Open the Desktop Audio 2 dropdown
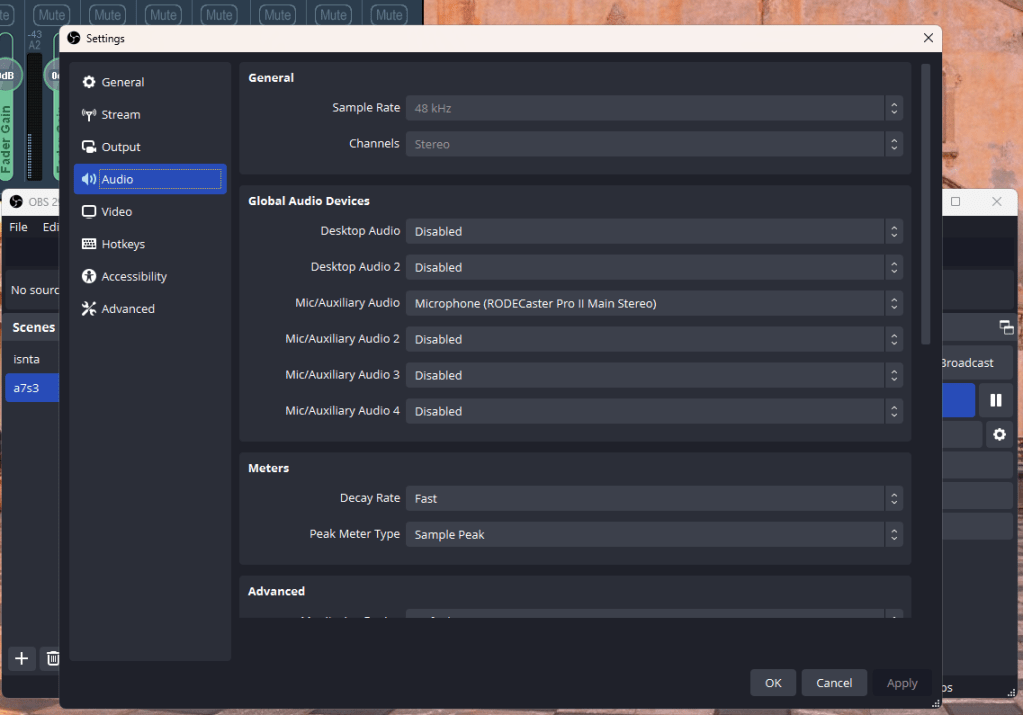Image resolution: width=1023 pixels, height=715 pixels. pyautogui.click(x=654, y=267)
